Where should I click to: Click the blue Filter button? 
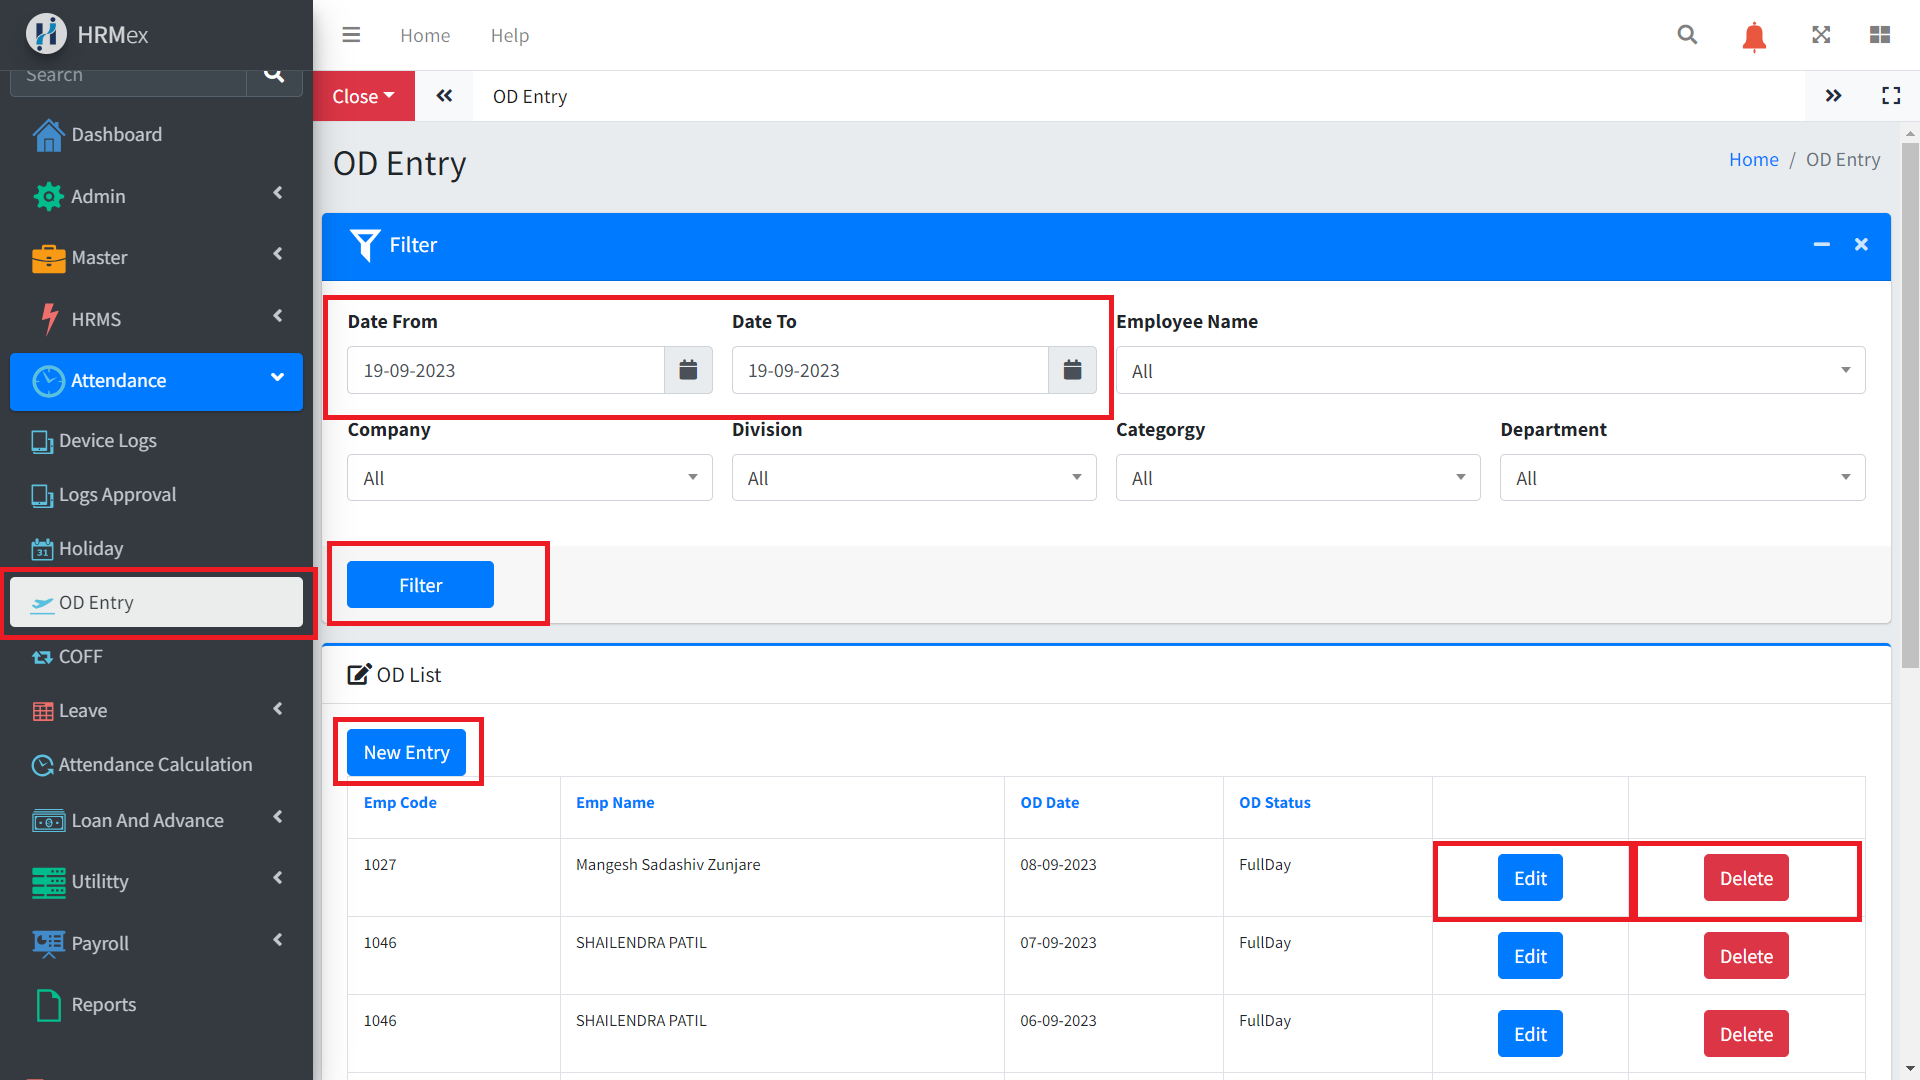(420, 585)
